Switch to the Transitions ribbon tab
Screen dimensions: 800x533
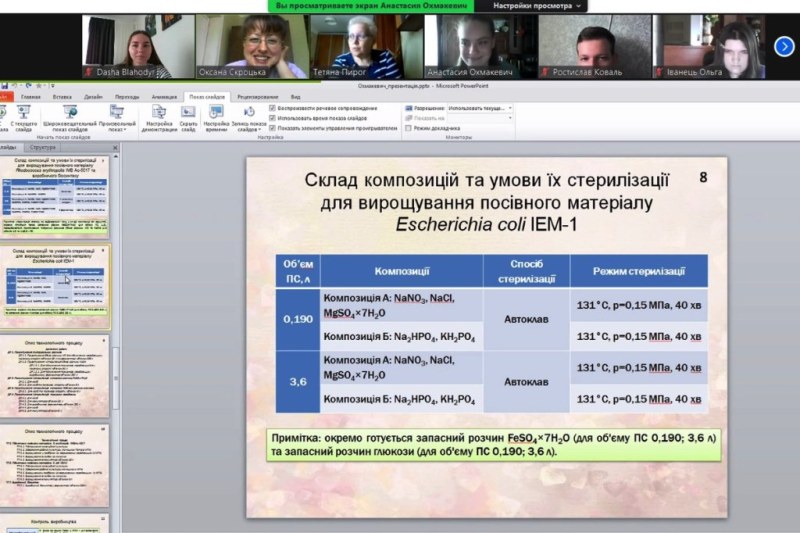coord(127,96)
